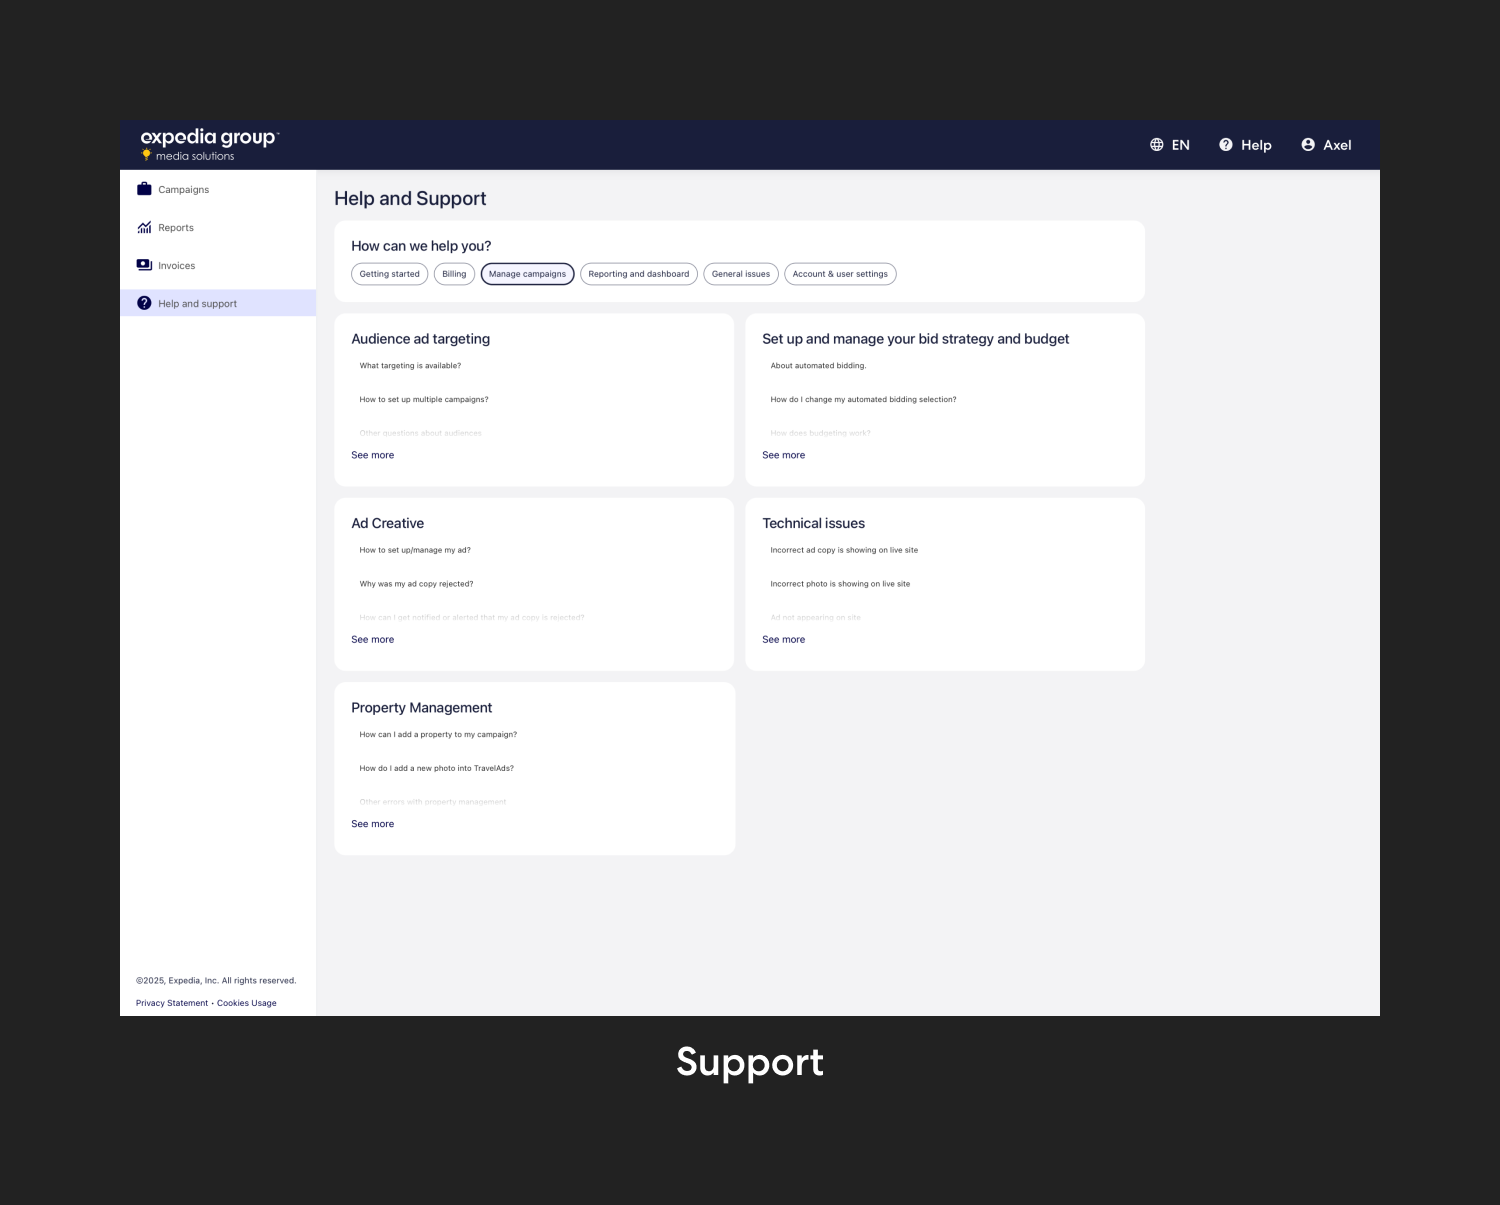Click the Invoices icon in the sidebar
The height and width of the screenshot is (1205, 1500).
pos(144,265)
